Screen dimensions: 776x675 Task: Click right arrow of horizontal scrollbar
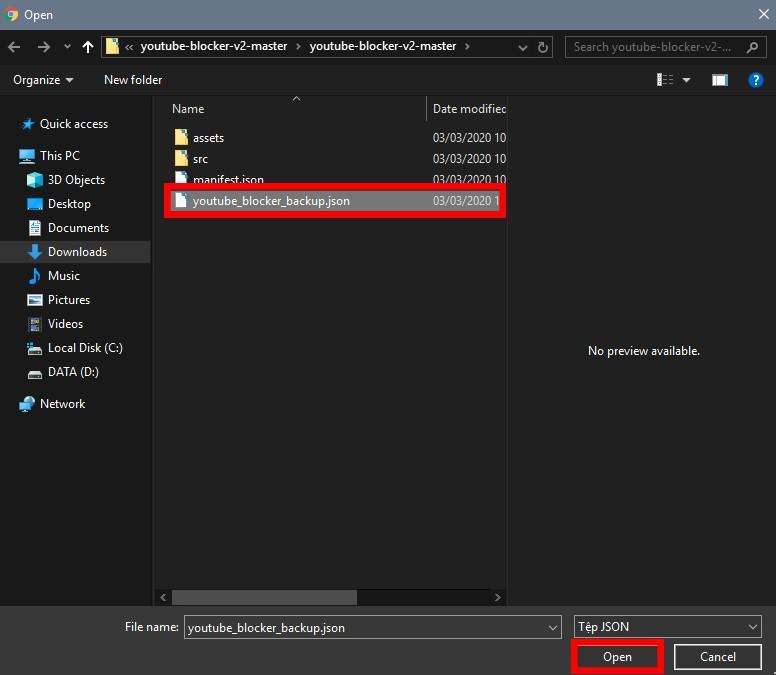click(x=498, y=597)
